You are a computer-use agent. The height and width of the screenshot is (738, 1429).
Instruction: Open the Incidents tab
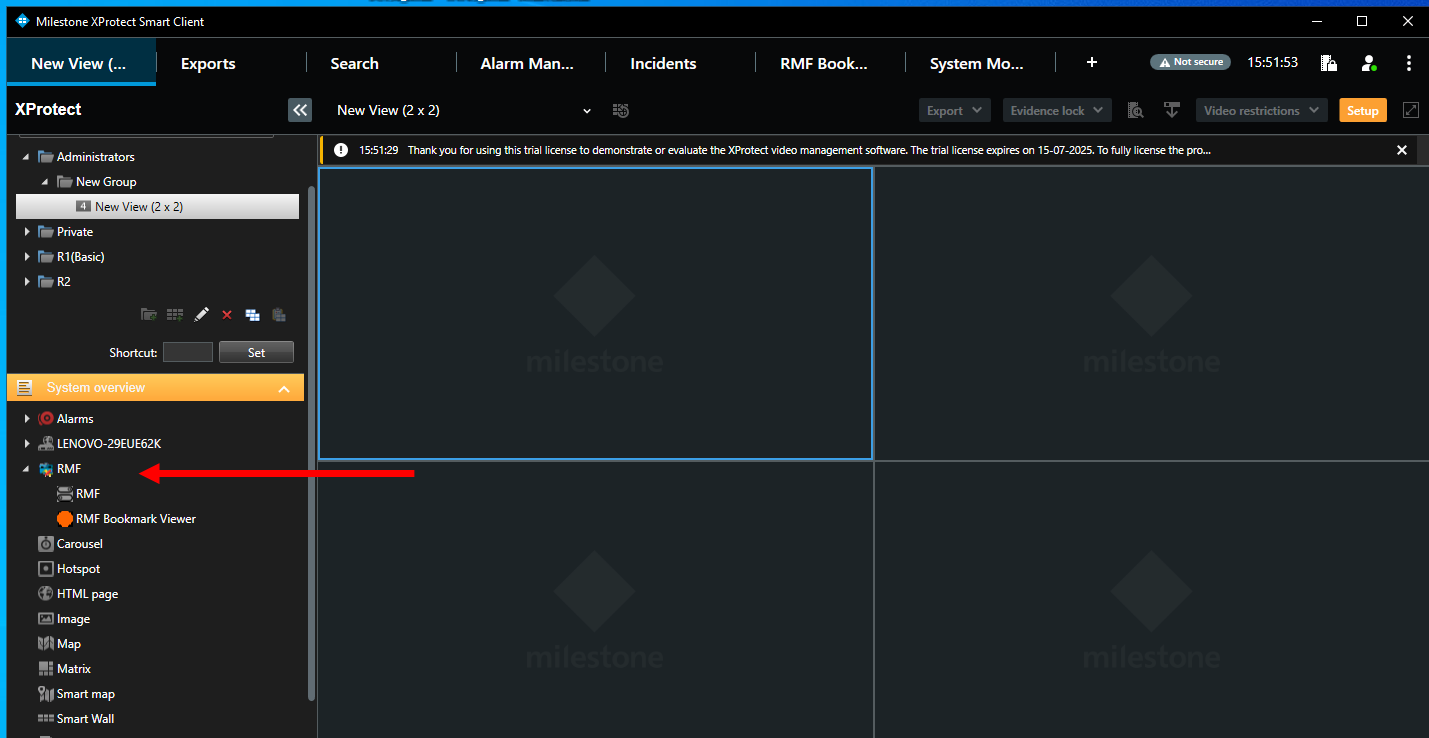[663, 63]
